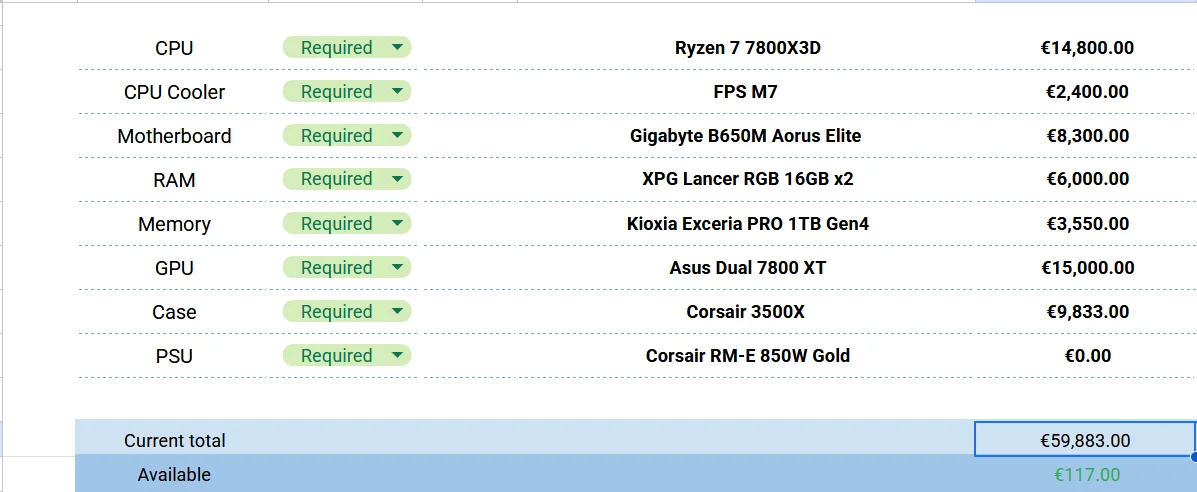Open the Required dropdown in Motherboard row

tap(347, 136)
